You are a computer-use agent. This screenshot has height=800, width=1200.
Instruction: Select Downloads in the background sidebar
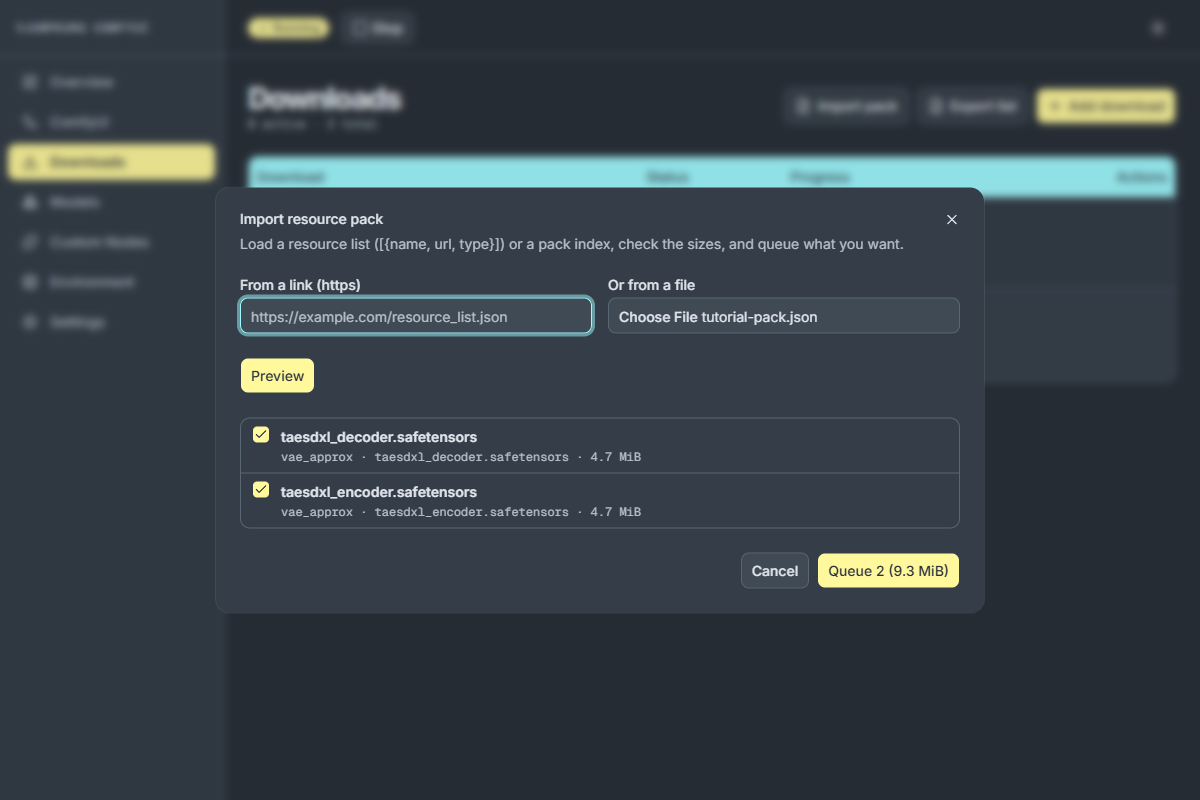(x=112, y=162)
